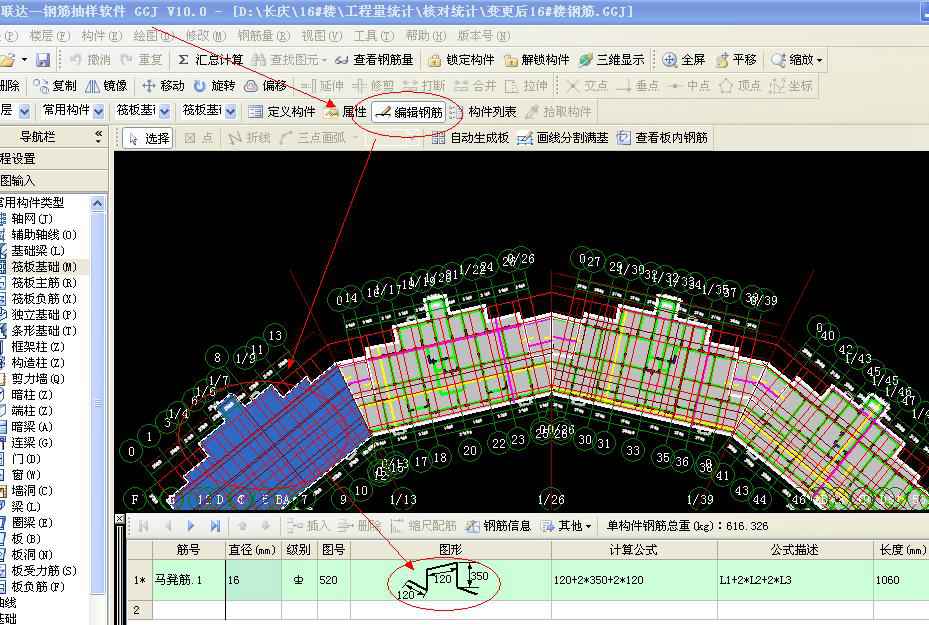The width and height of the screenshot is (929, 625).
Task: Activate the 选择 selection tool
Action: click(149, 138)
